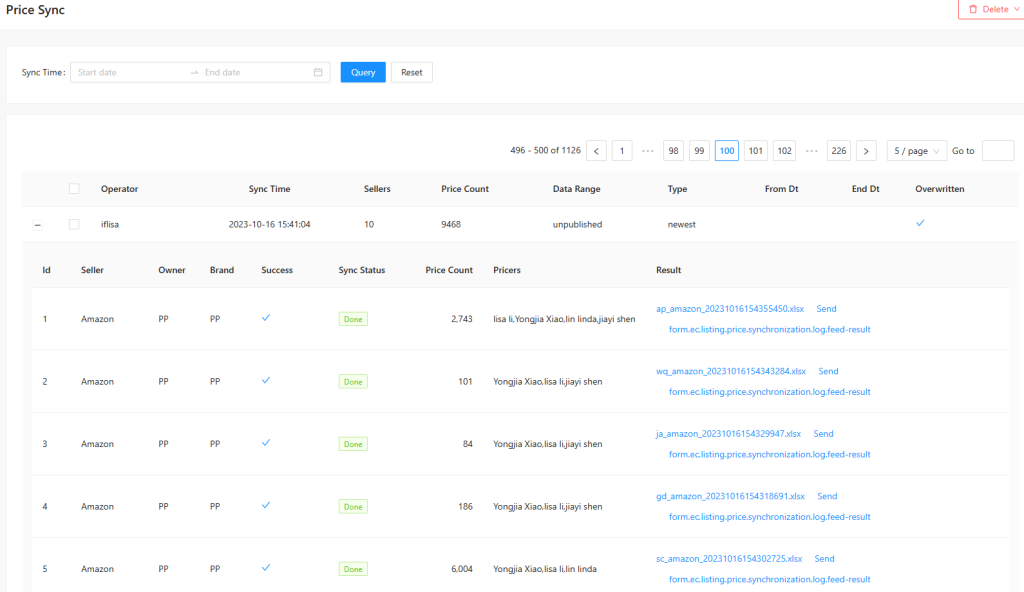This screenshot has width=1024, height=592.
Task: Open gd_amazon_20231016154318691.xlsx file link
Action: pos(730,497)
